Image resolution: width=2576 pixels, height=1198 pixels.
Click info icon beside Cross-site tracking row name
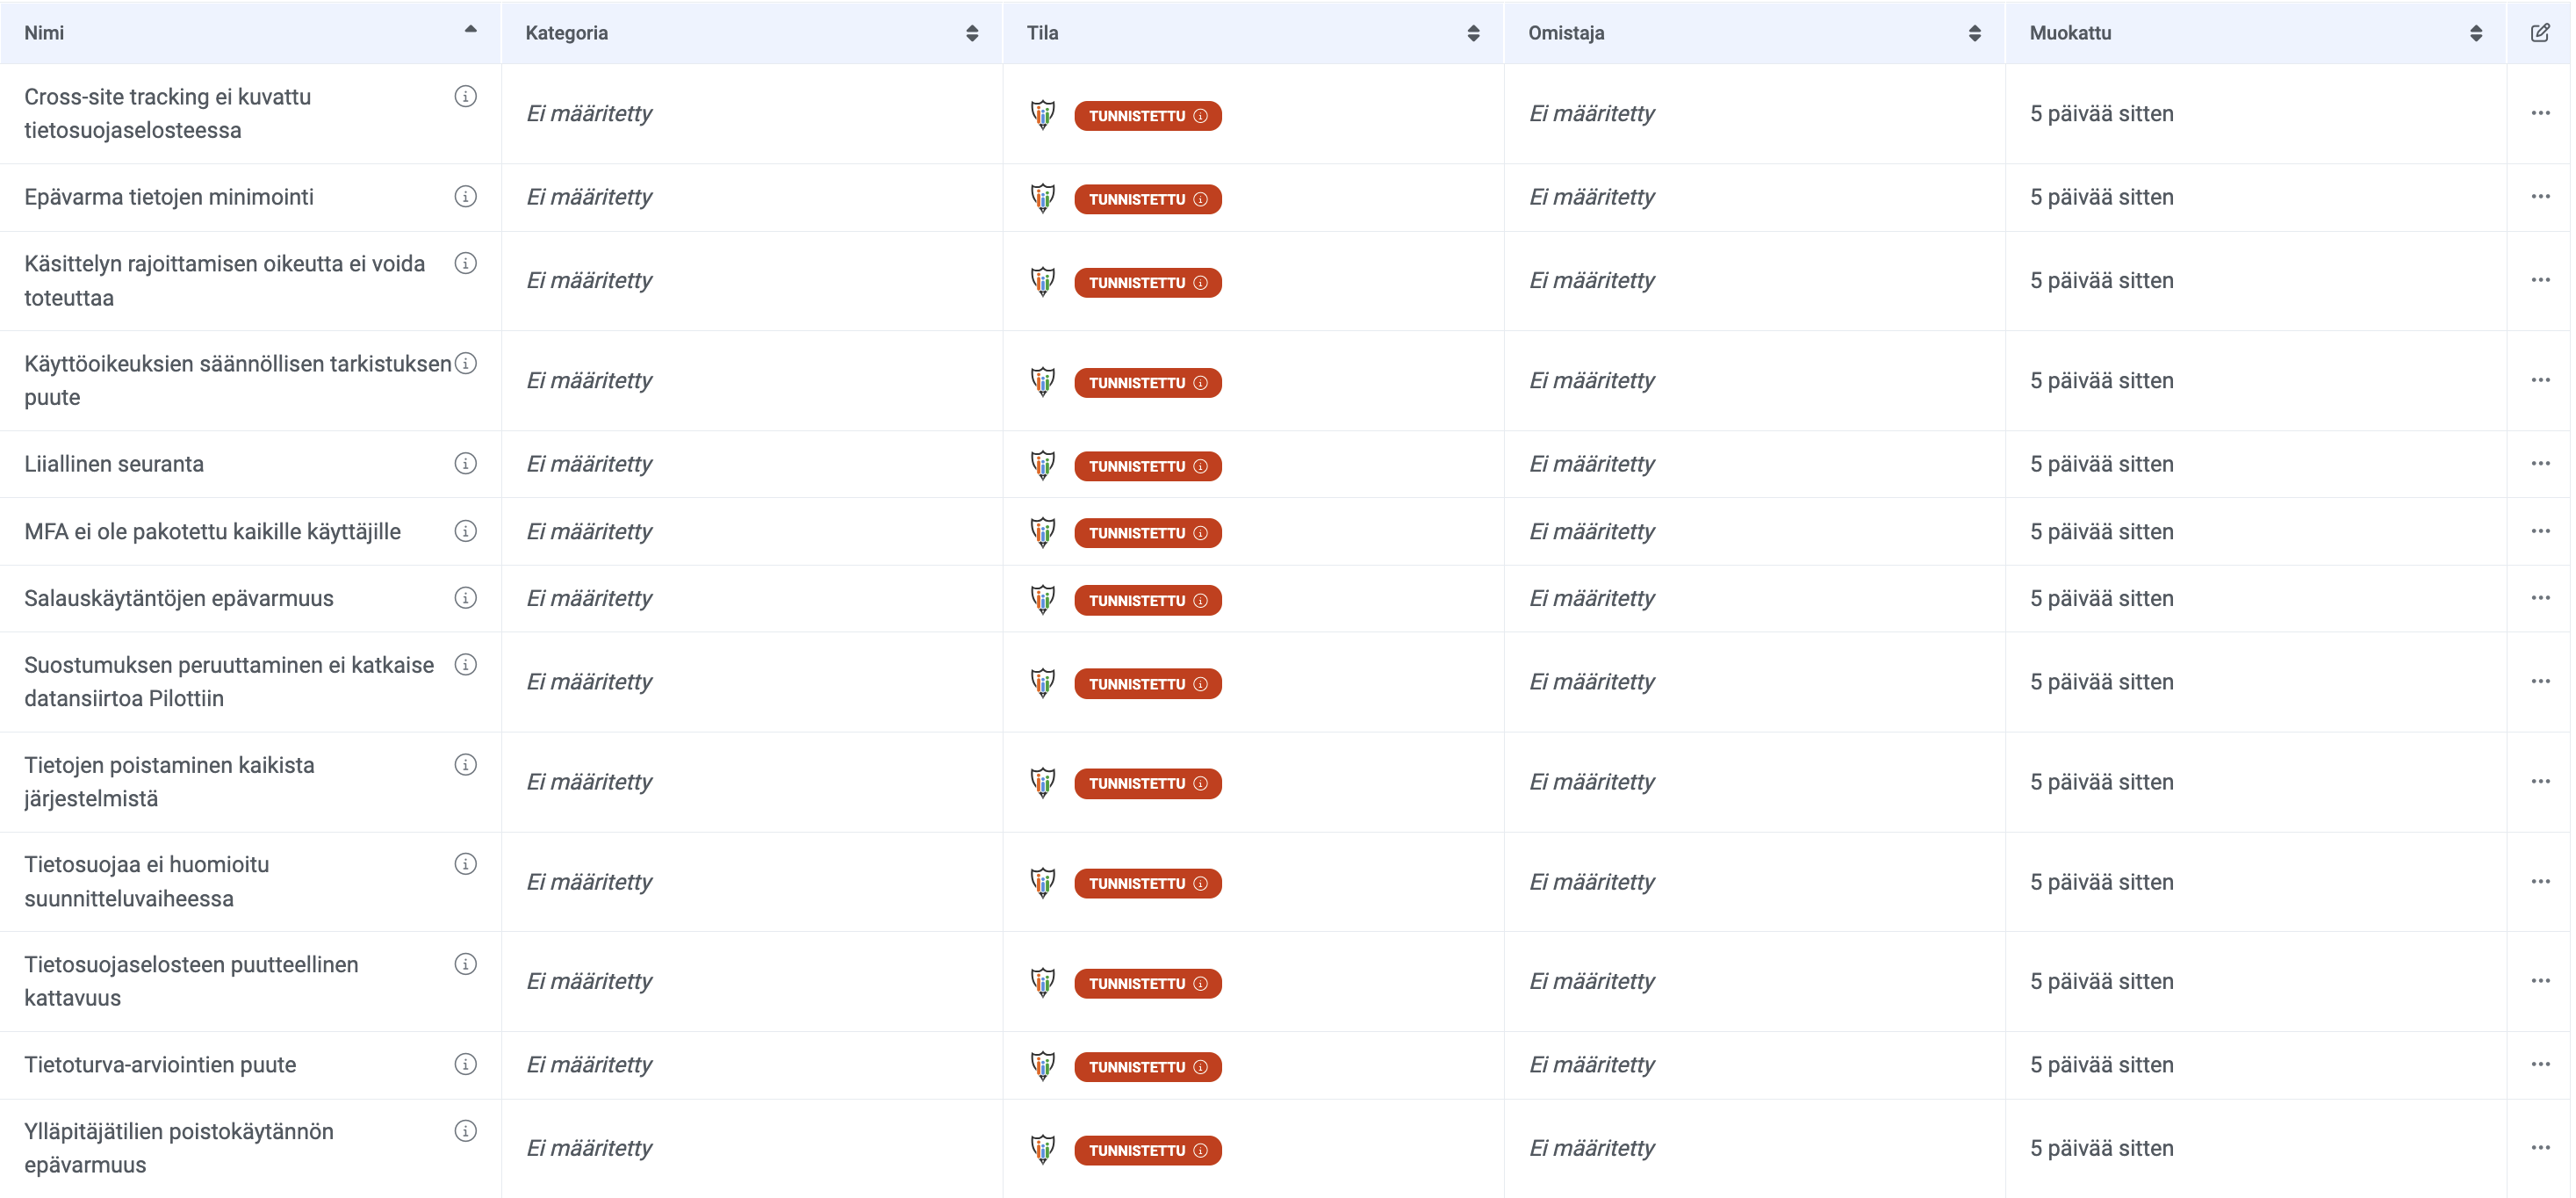click(x=465, y=96)
